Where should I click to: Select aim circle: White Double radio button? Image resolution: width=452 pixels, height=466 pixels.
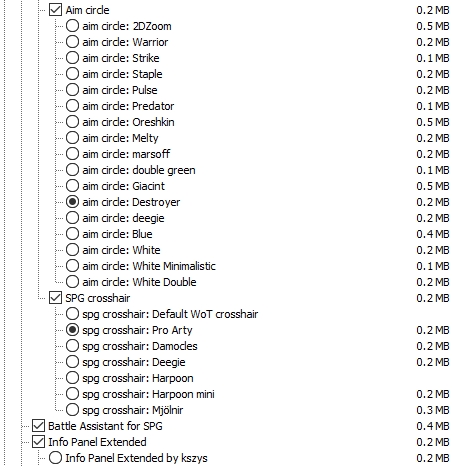(72, 282)
